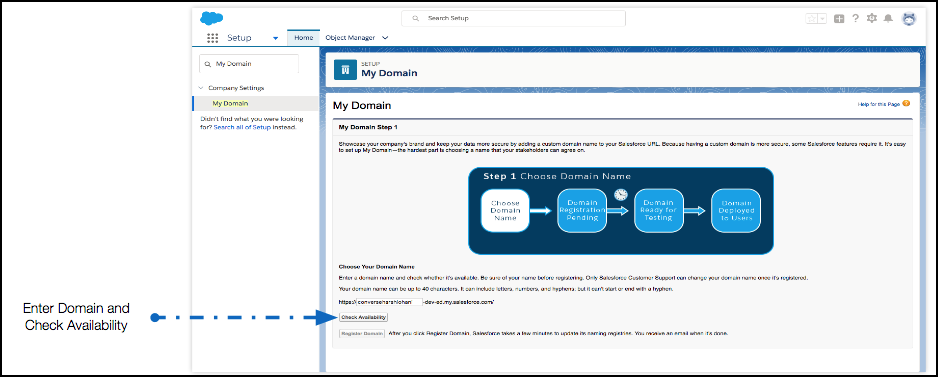Screen dimensions: 938x377
Task: Click the Domain Registration Pending step box
Action: tap(582, 211)
